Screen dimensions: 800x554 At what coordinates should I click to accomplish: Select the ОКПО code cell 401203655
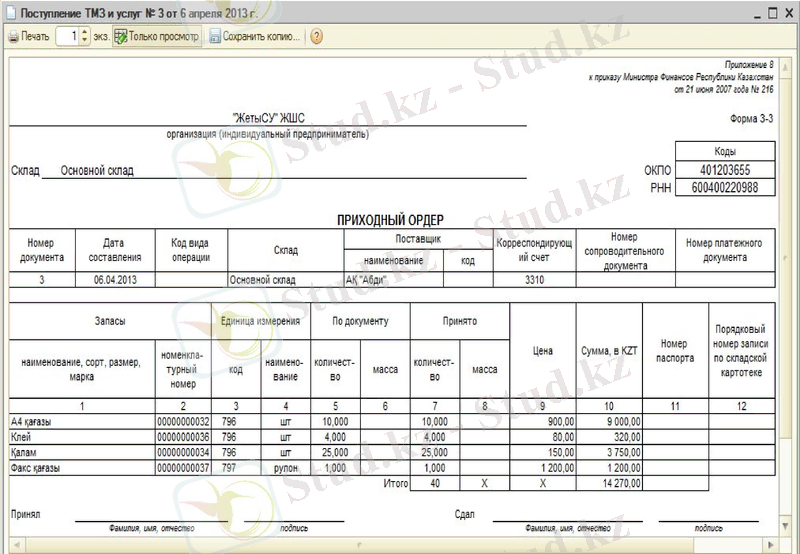click(725, 171)
